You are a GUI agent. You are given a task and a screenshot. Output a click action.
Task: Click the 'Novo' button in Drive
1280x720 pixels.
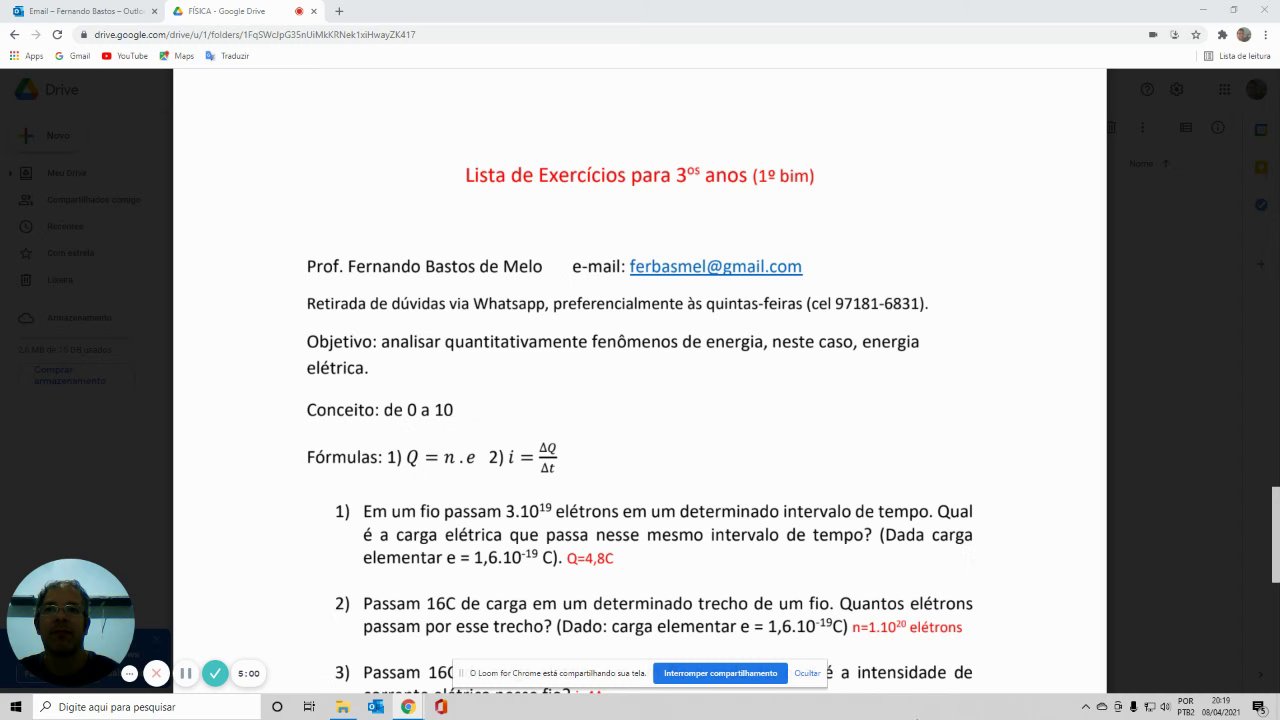coord(48,135)
